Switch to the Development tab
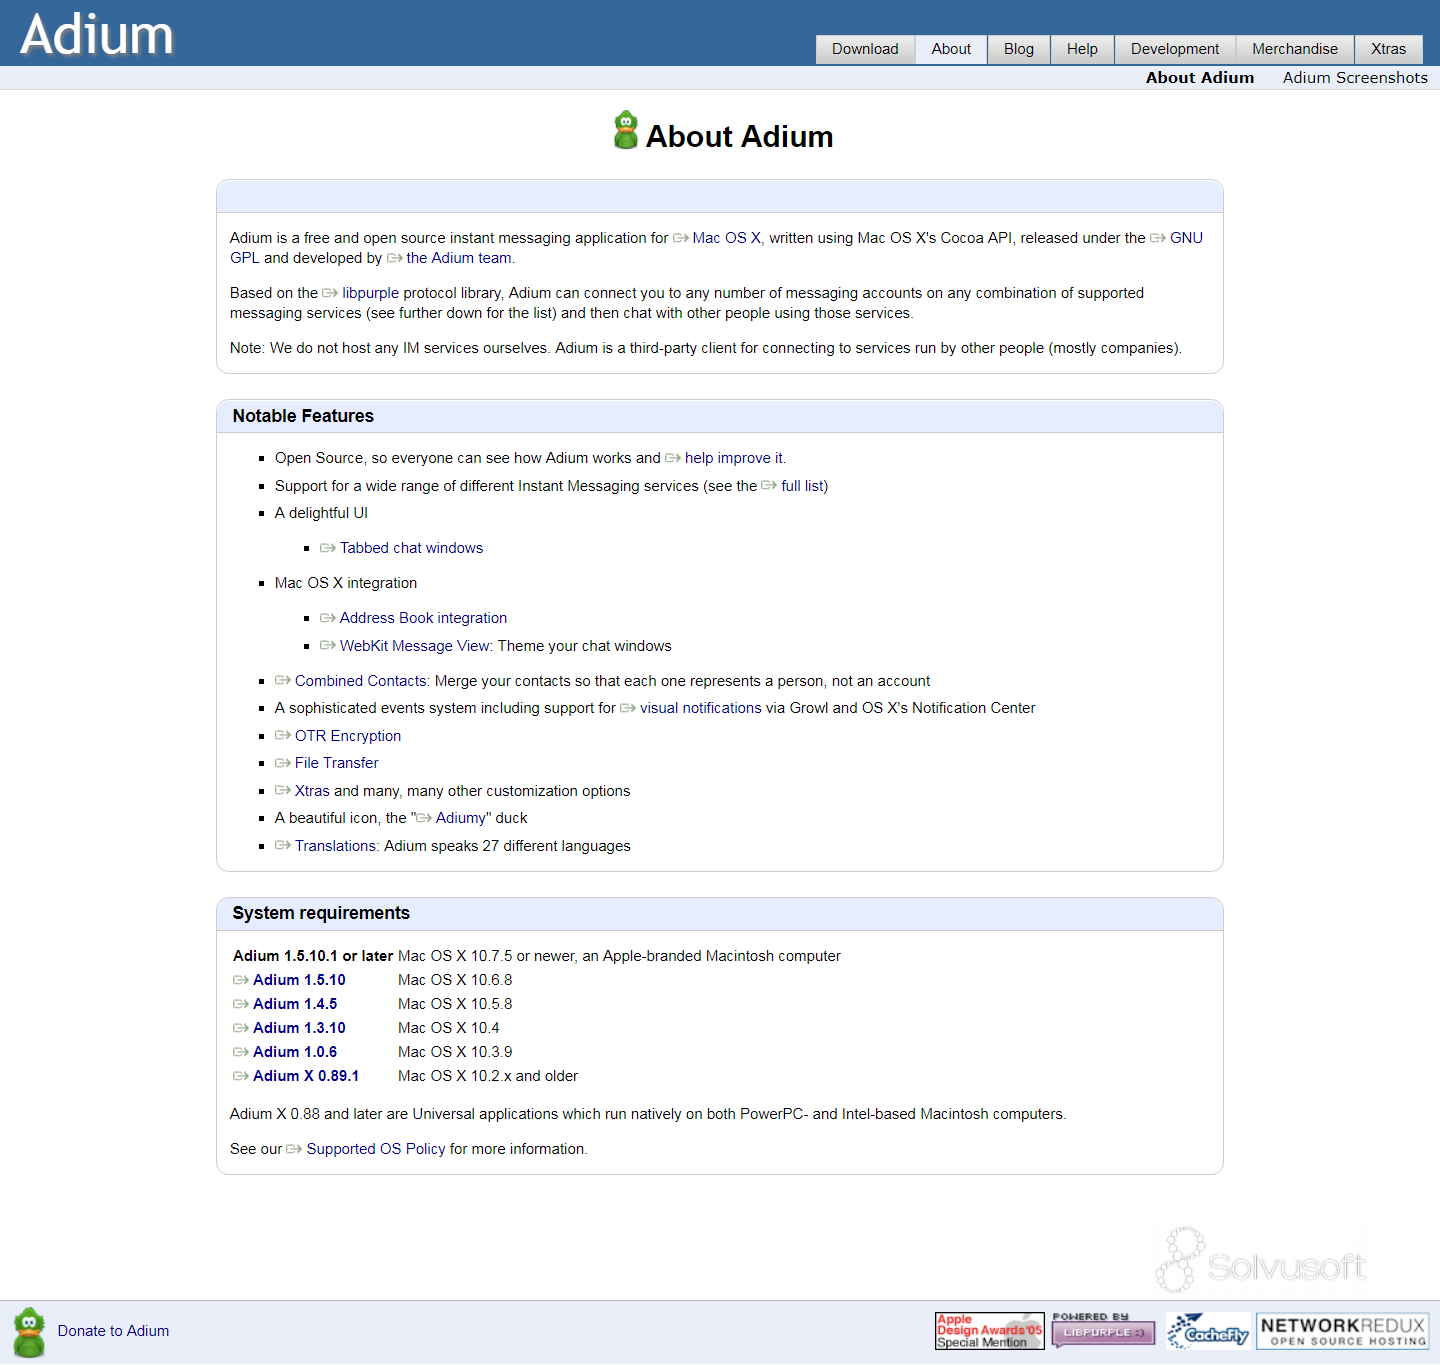Viewport: 1440px width, 1365px height. click(x=1175, y=49)
